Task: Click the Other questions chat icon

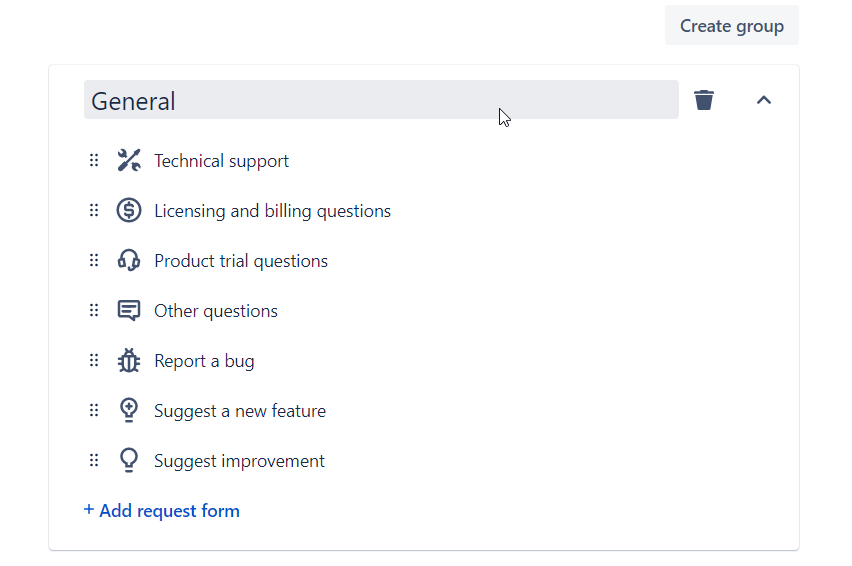Action: click(129, 311)
